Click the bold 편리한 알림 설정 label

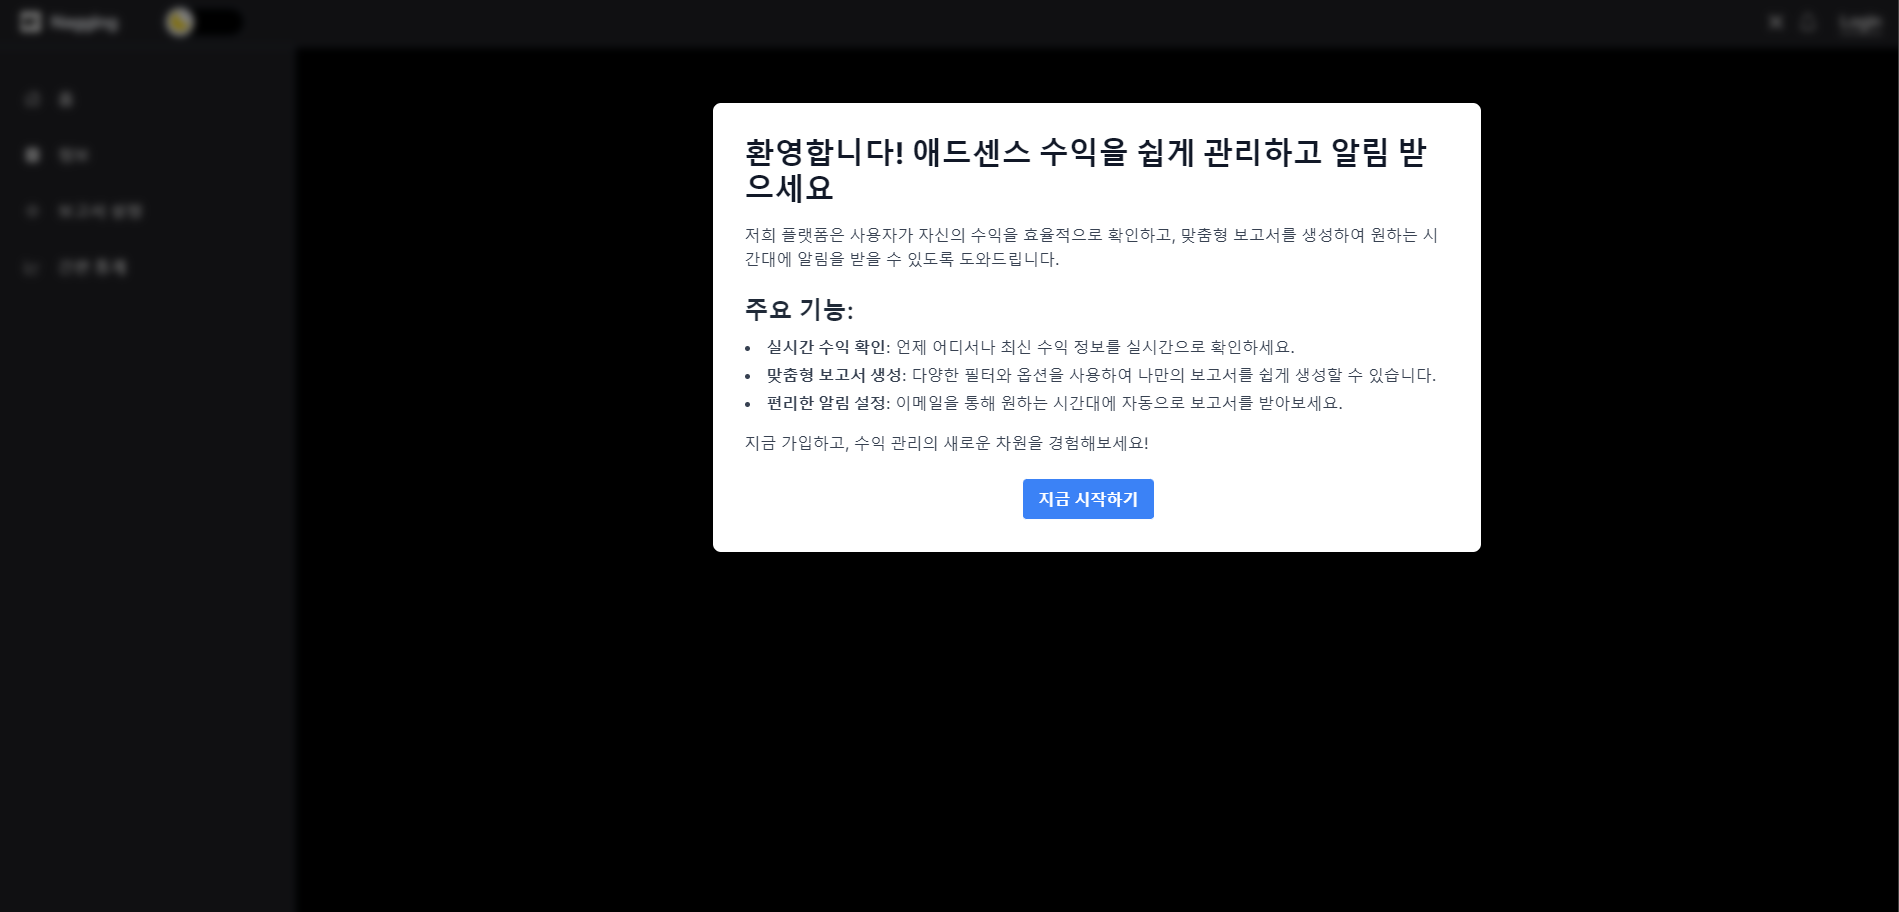point(826,403)
